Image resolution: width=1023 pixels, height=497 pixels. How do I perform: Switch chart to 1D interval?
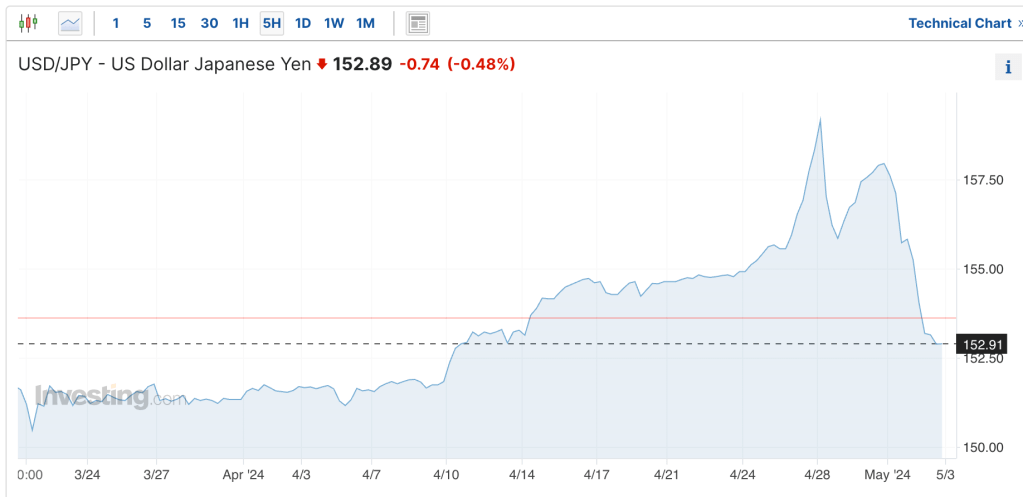click(x=302, y=23)
